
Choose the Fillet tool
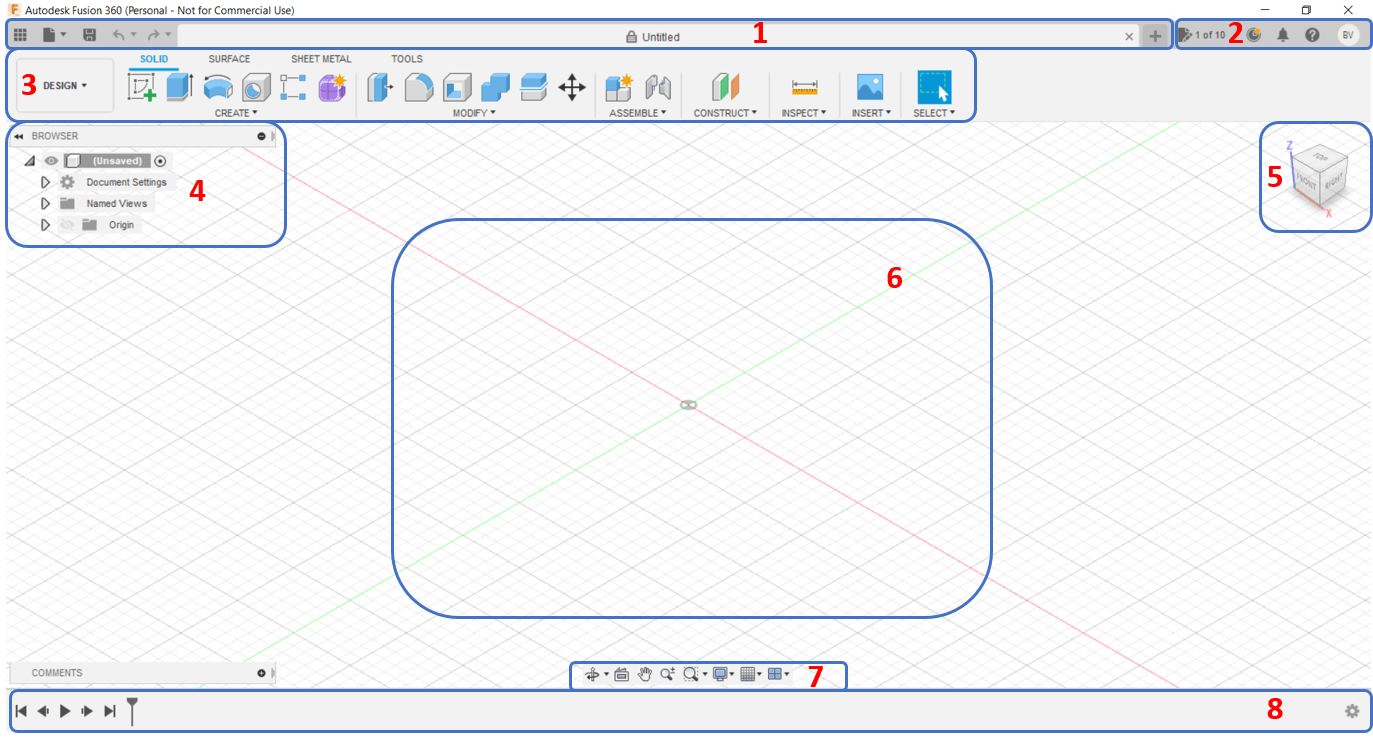click(x=419, y=88)
